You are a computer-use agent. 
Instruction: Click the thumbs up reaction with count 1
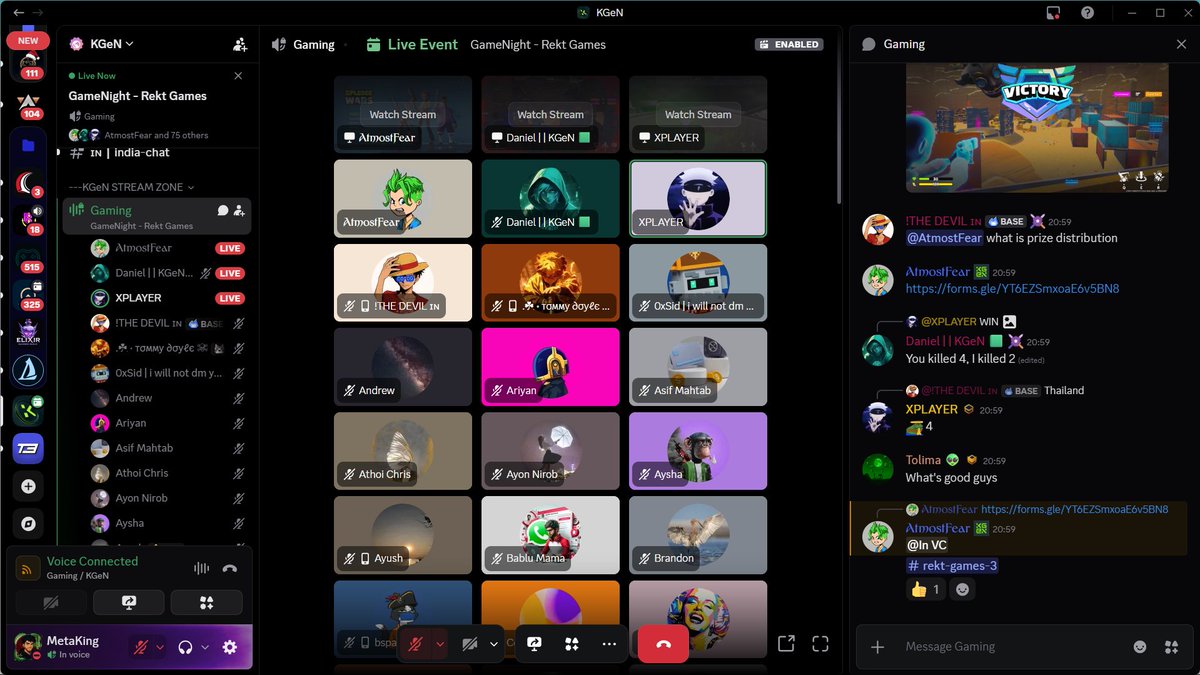point(926,590)
